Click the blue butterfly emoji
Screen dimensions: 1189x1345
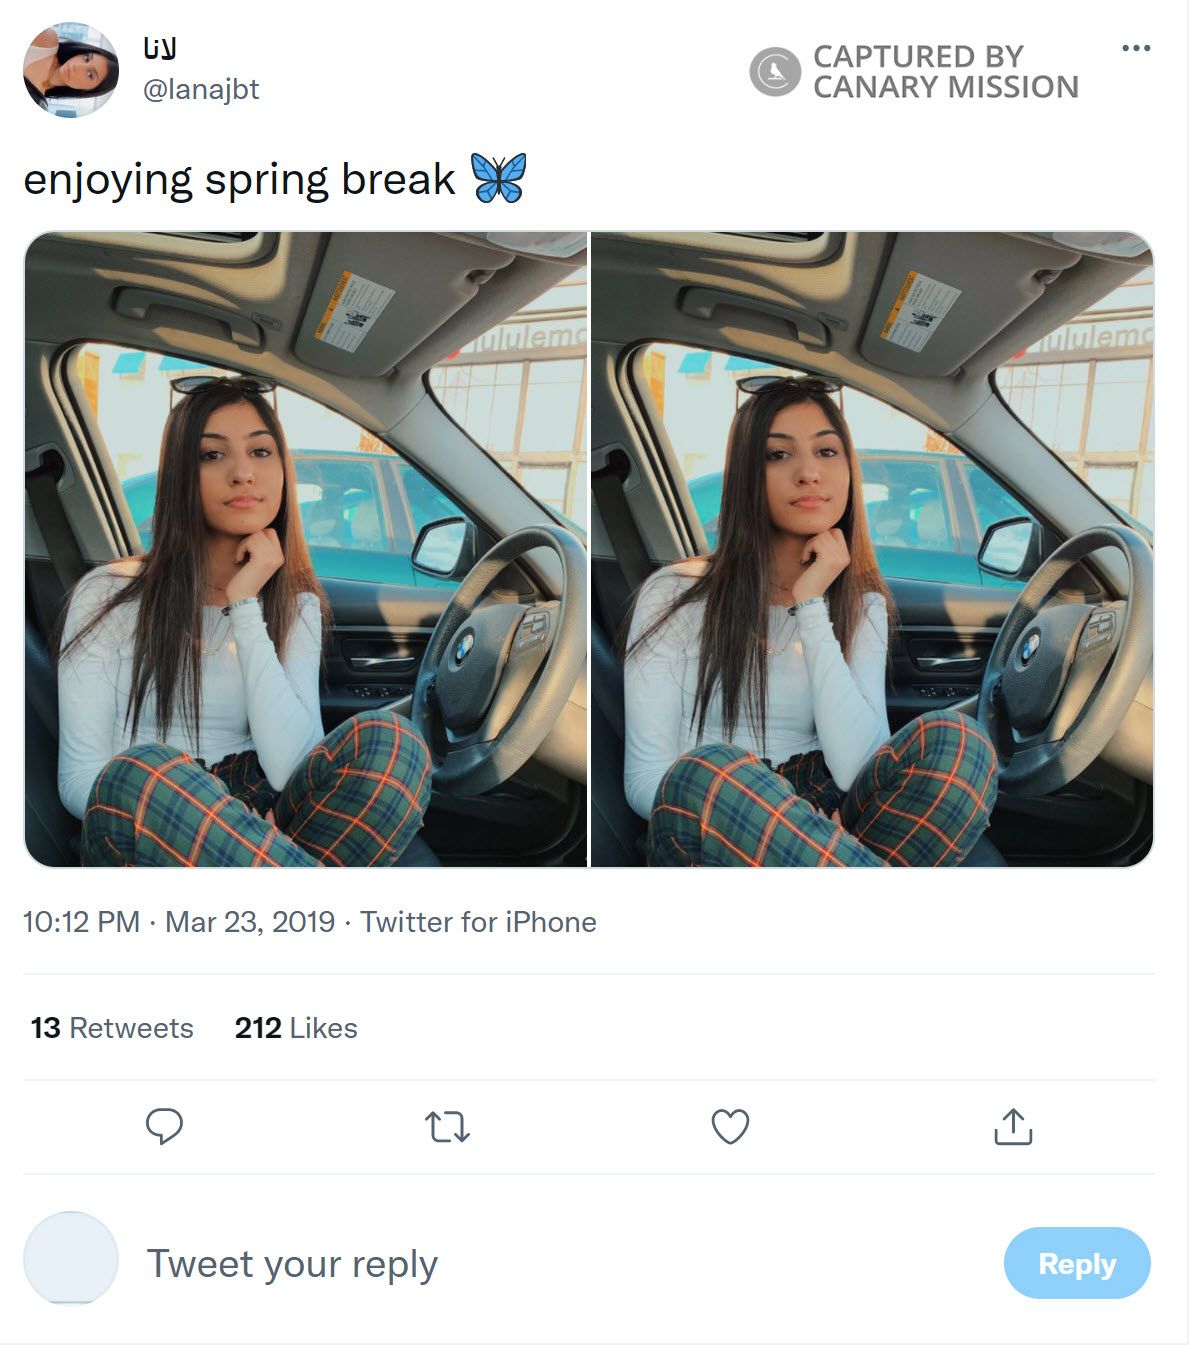(x=498, y=179)
